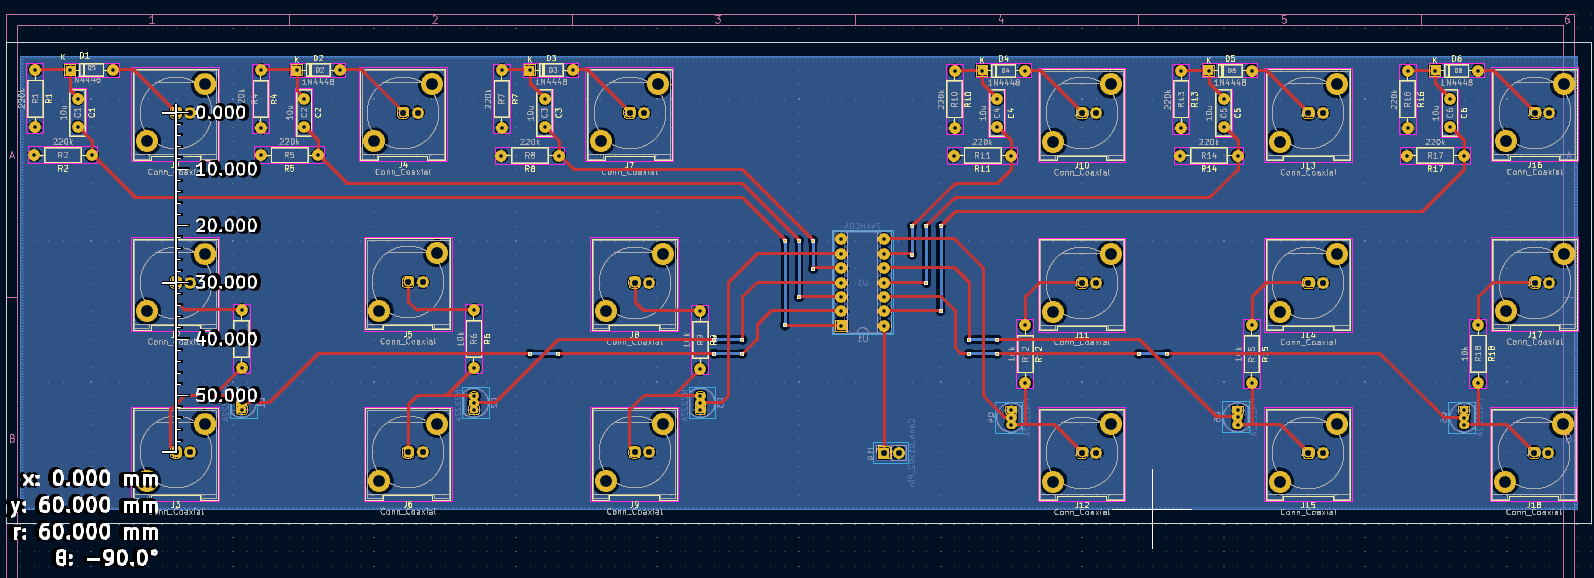The width and height of the screenshot is (1594, 578).
Task: Select diode D3 footprint
Action: click(x=551, y=70)
